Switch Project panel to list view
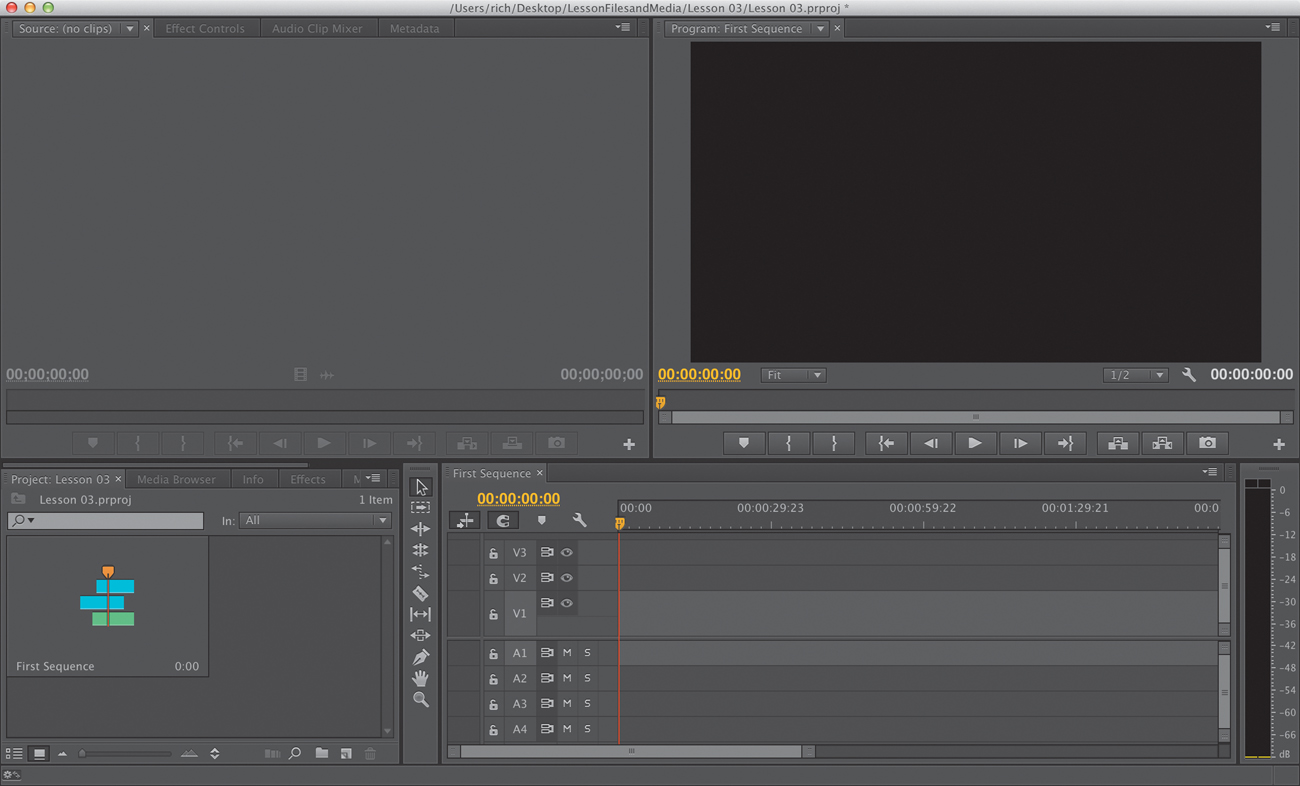 [x=14, y=754]
